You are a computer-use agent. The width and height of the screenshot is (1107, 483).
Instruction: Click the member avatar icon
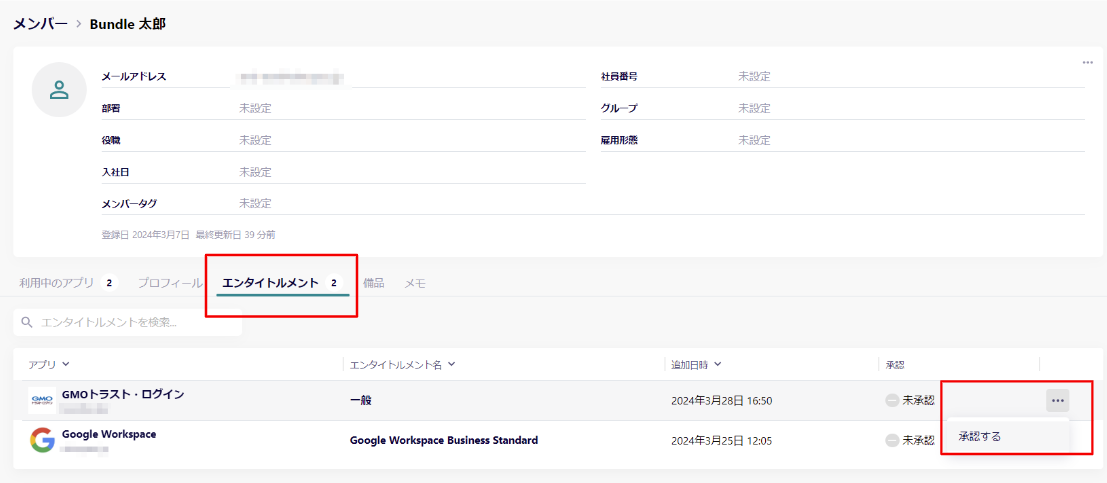59,89
